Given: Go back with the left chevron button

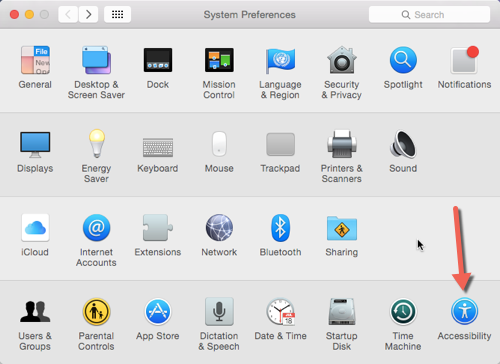Looking at the screenshot, I should 68,14.
